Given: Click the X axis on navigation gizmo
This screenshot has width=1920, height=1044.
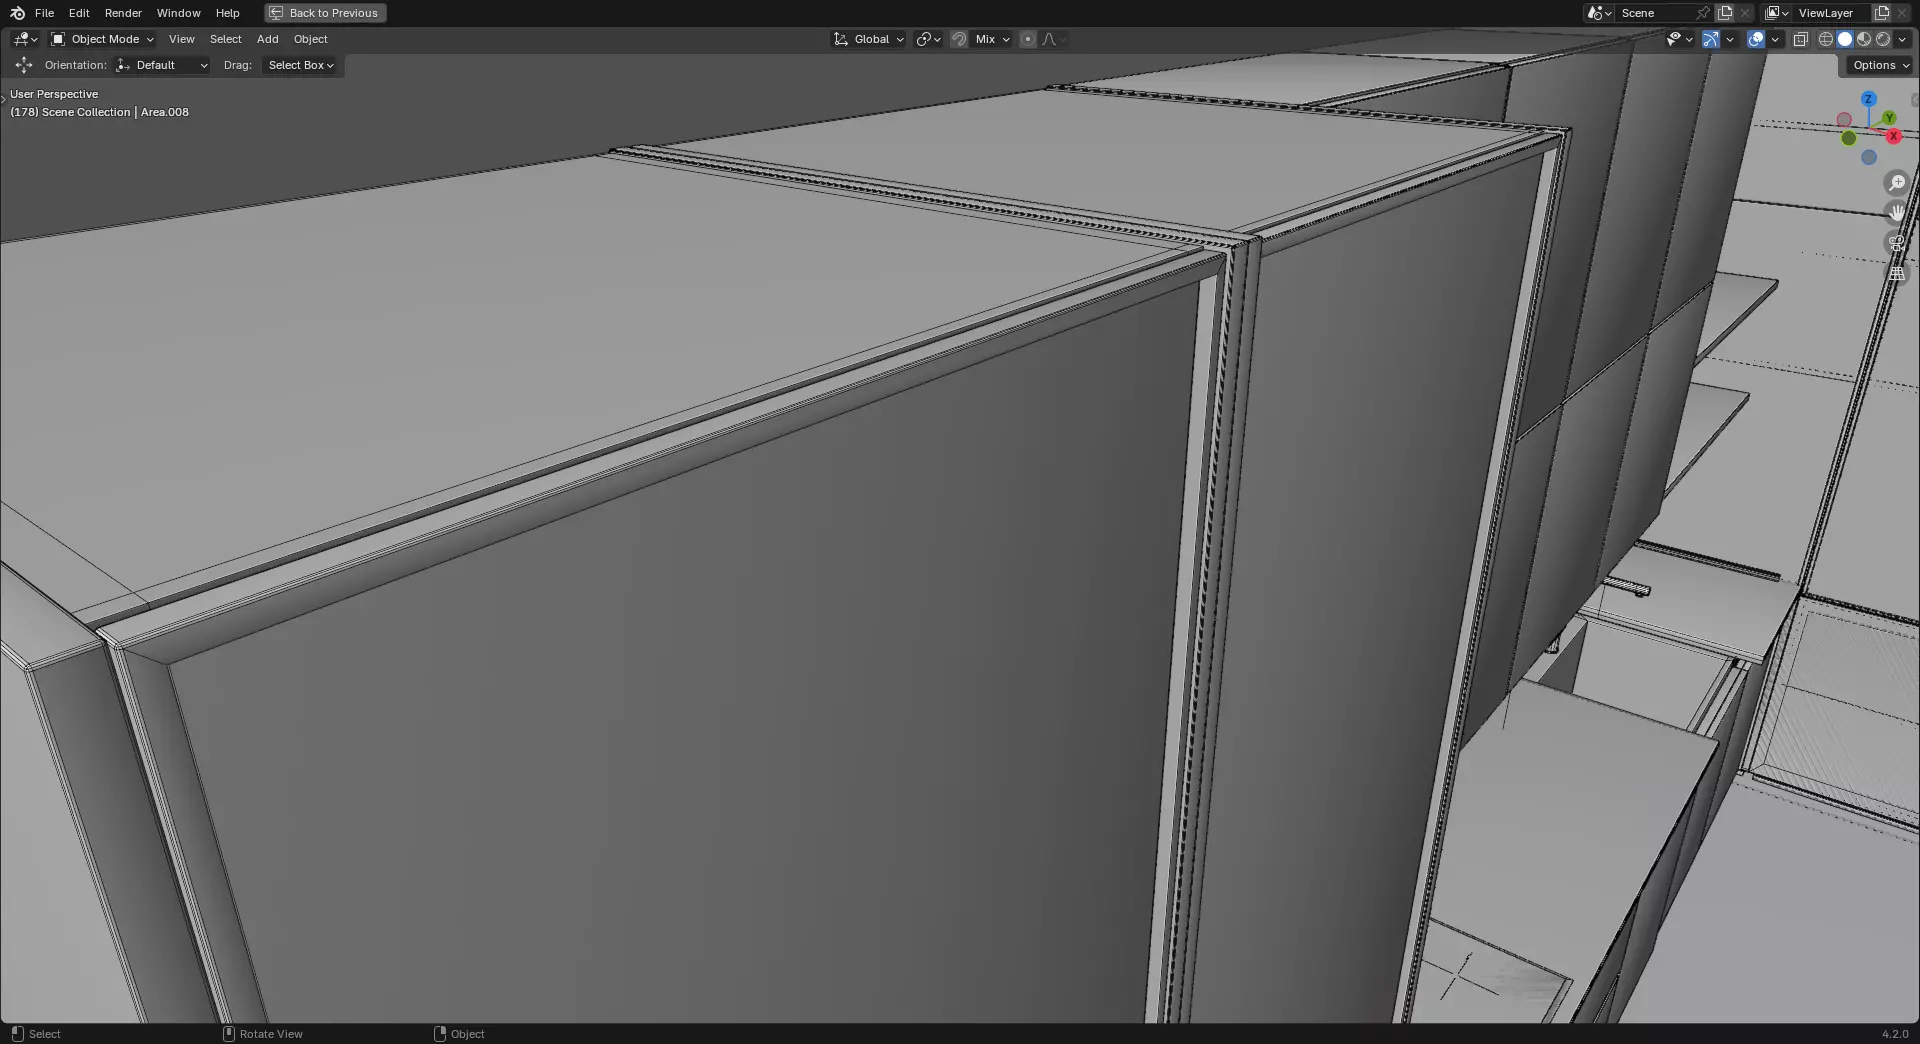Looking at the screenshot, I should [x=1893, y=136].
